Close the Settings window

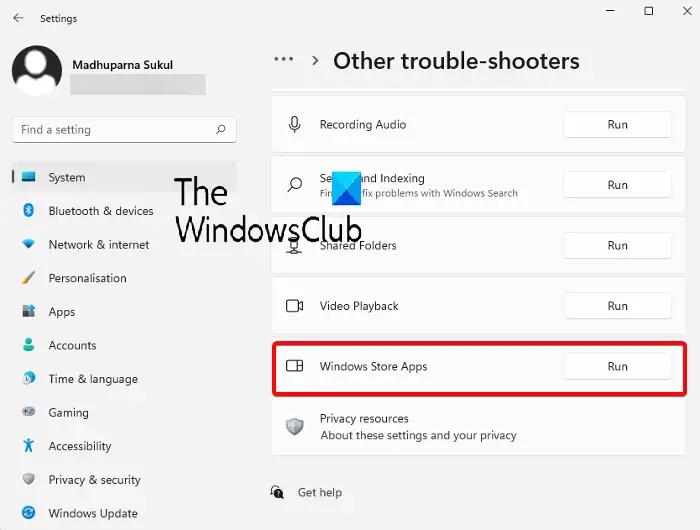pyautogui.click(x=687, y=11)
